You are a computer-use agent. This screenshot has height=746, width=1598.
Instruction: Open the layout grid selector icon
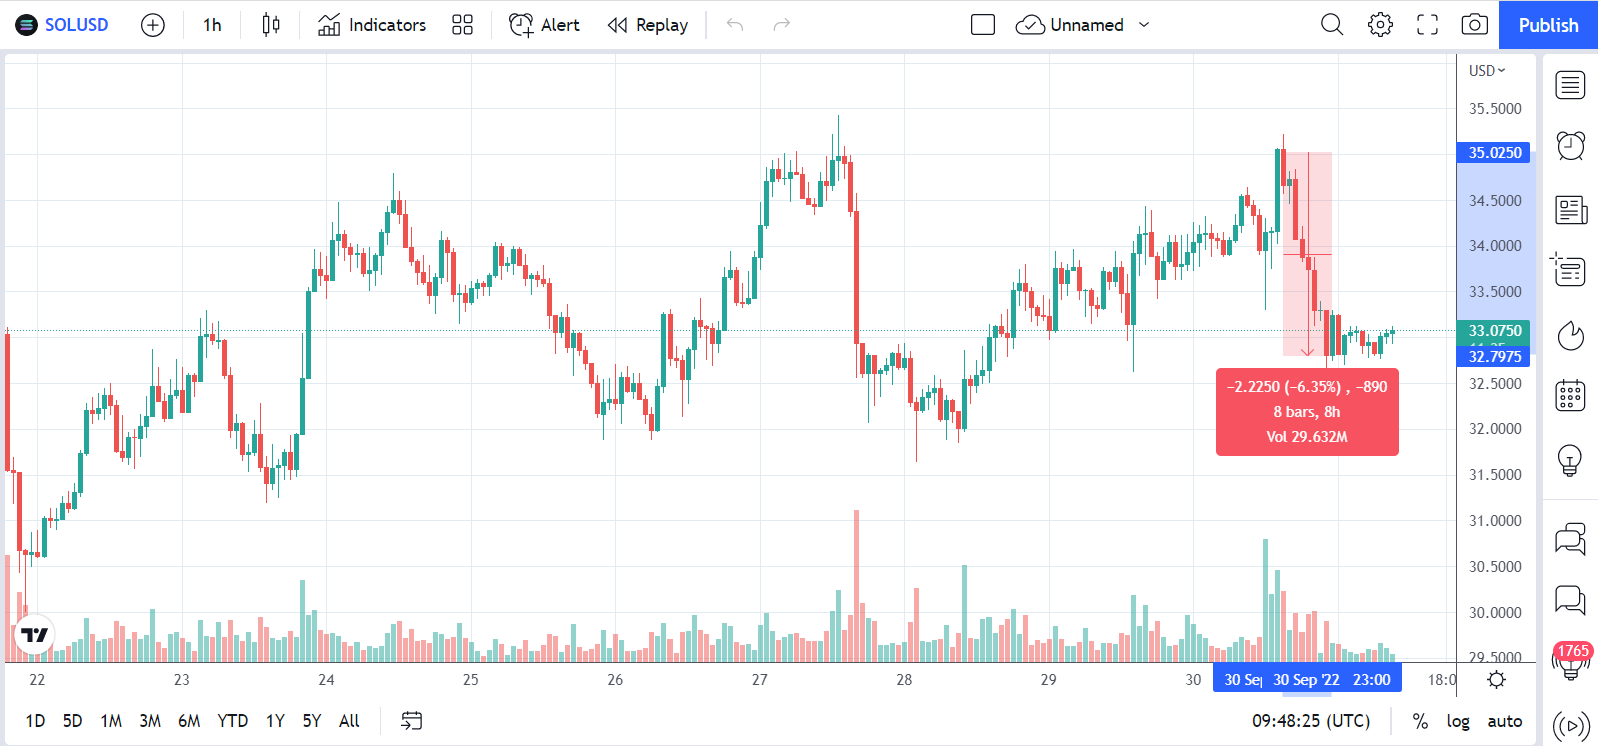click(462, 25)
